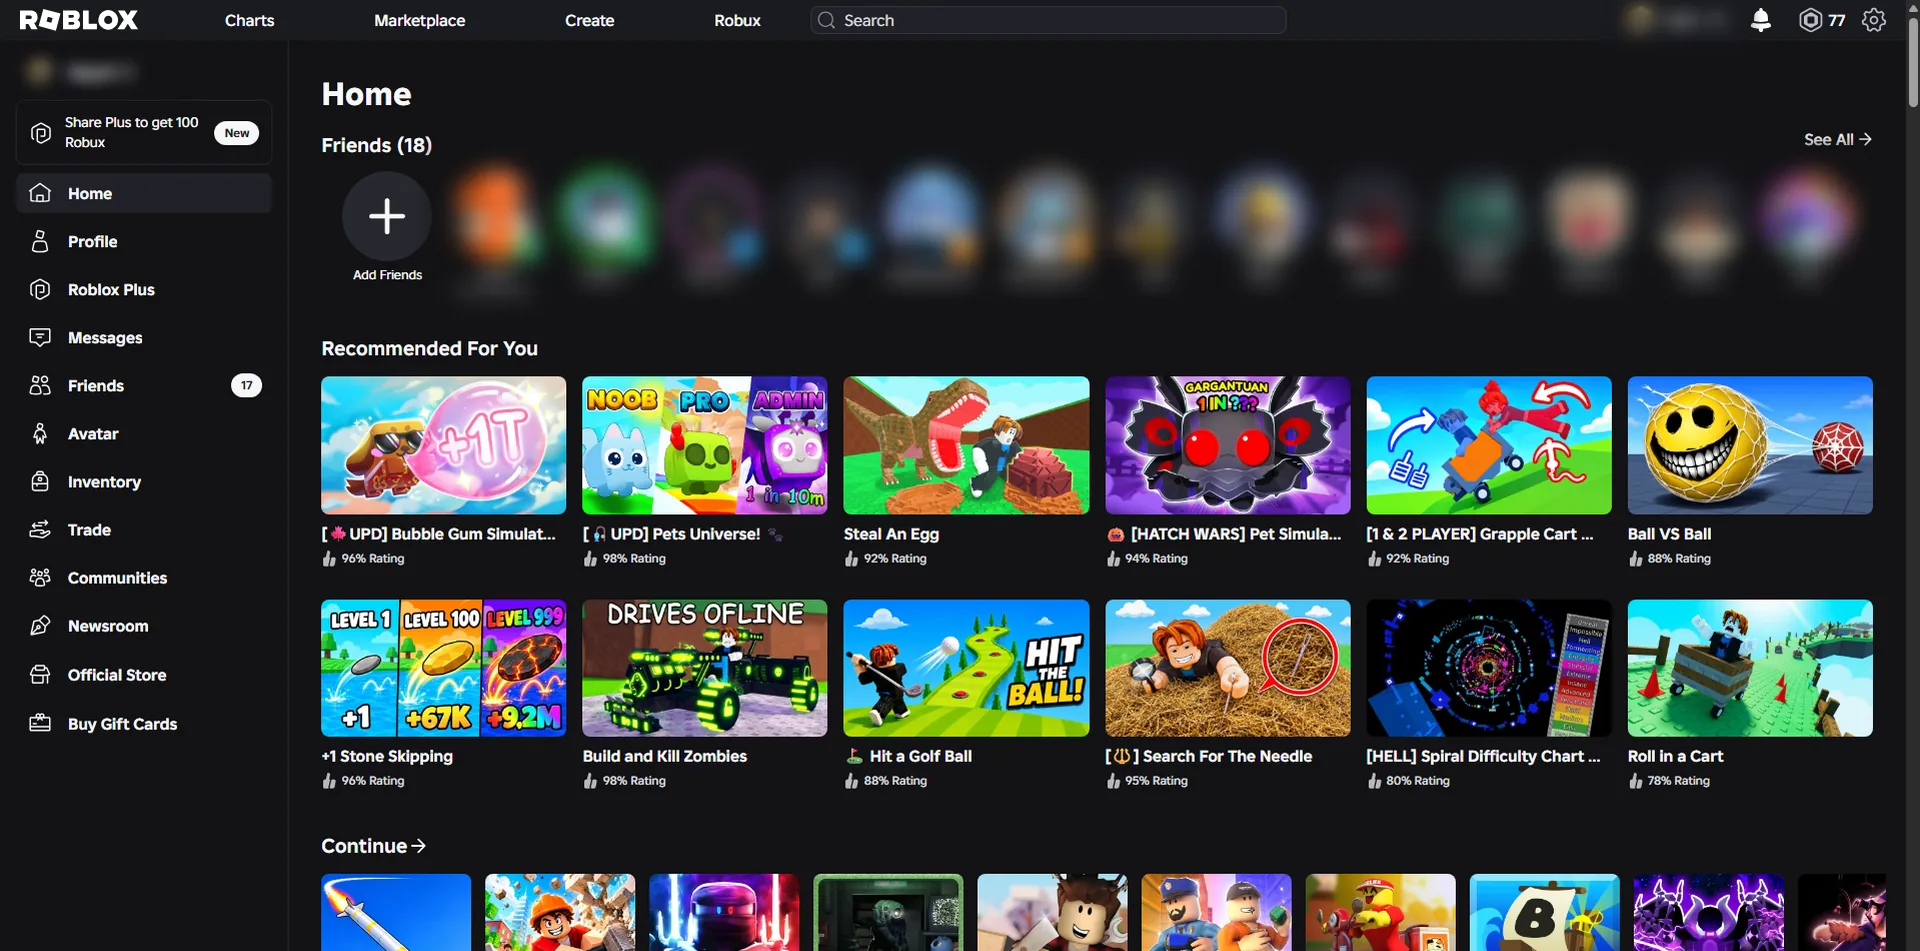Click the Share Plus Robux icon

[x=41, y=132]
